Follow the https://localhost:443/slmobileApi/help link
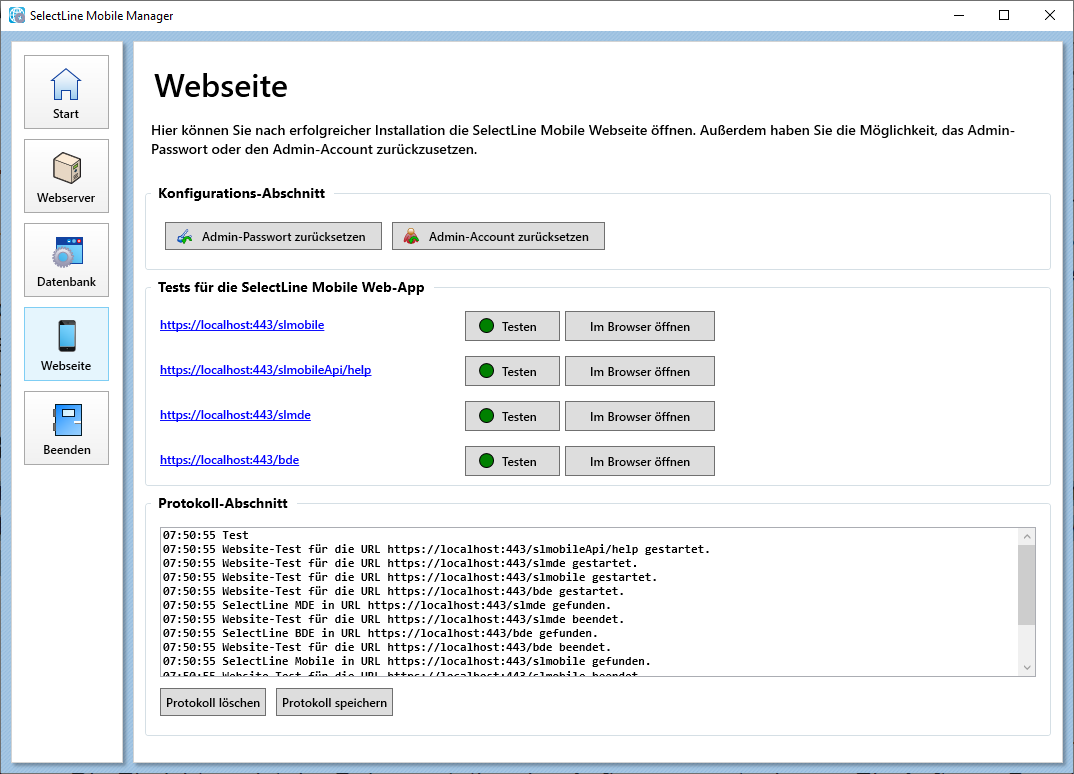 266,370
